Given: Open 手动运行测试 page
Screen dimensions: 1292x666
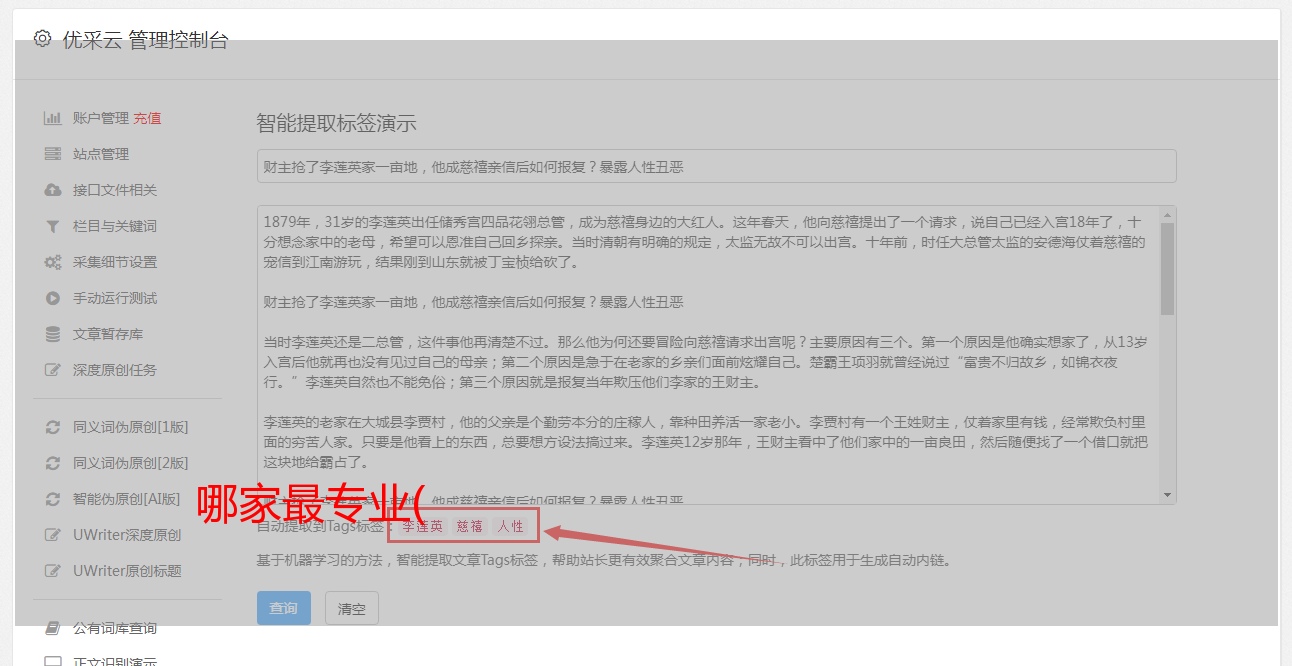Looking at the screenshot, I should (x=115, y=298).
